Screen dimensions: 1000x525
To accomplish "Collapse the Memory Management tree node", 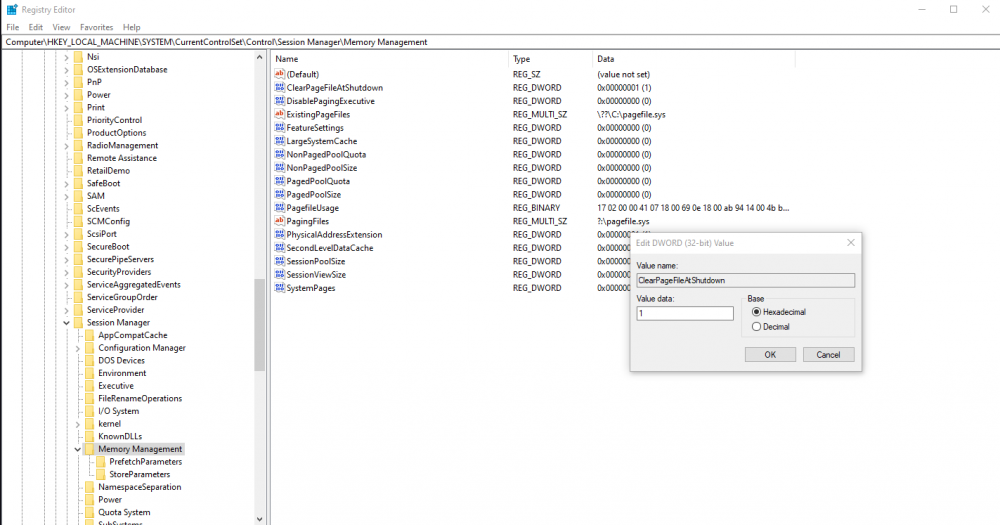I will click(77, 449).
